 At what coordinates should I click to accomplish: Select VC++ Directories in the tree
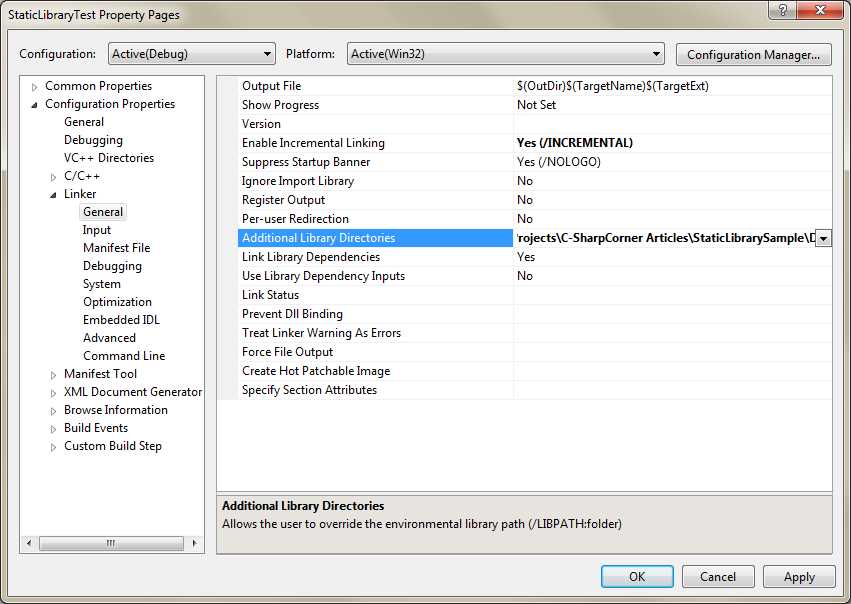[x=109, y=157]
